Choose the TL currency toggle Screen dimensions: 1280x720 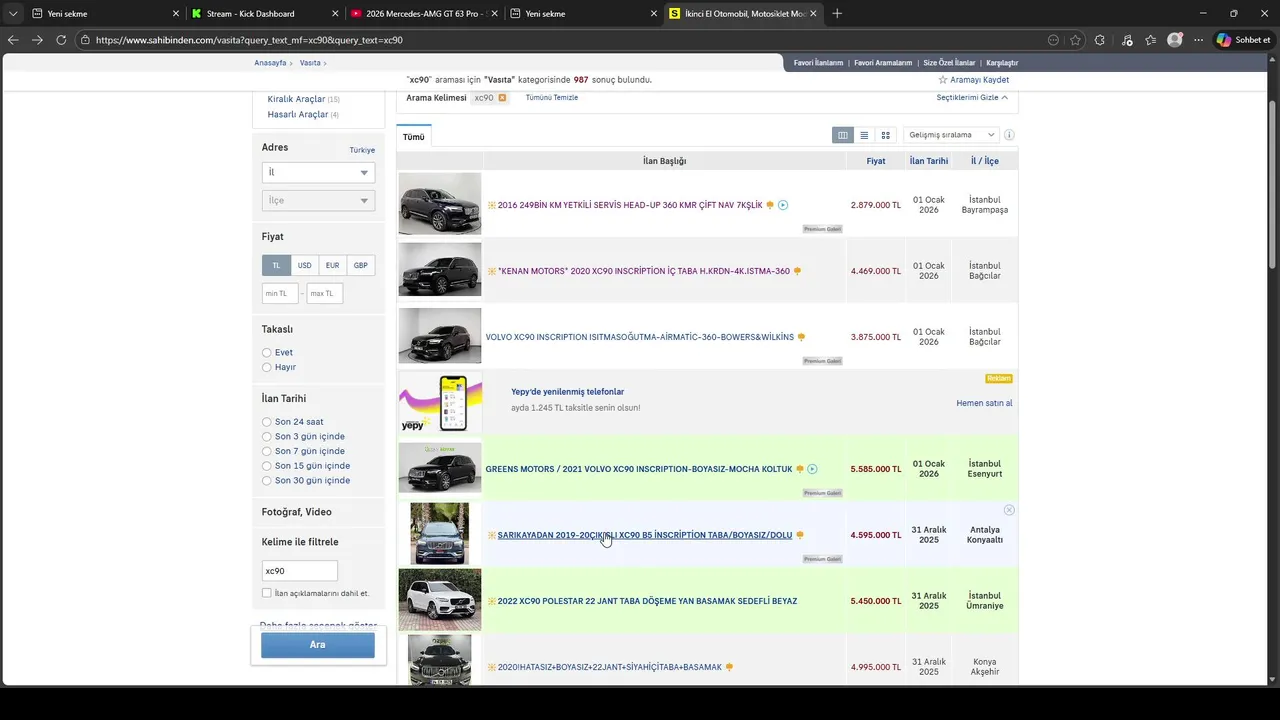[276, 265]
